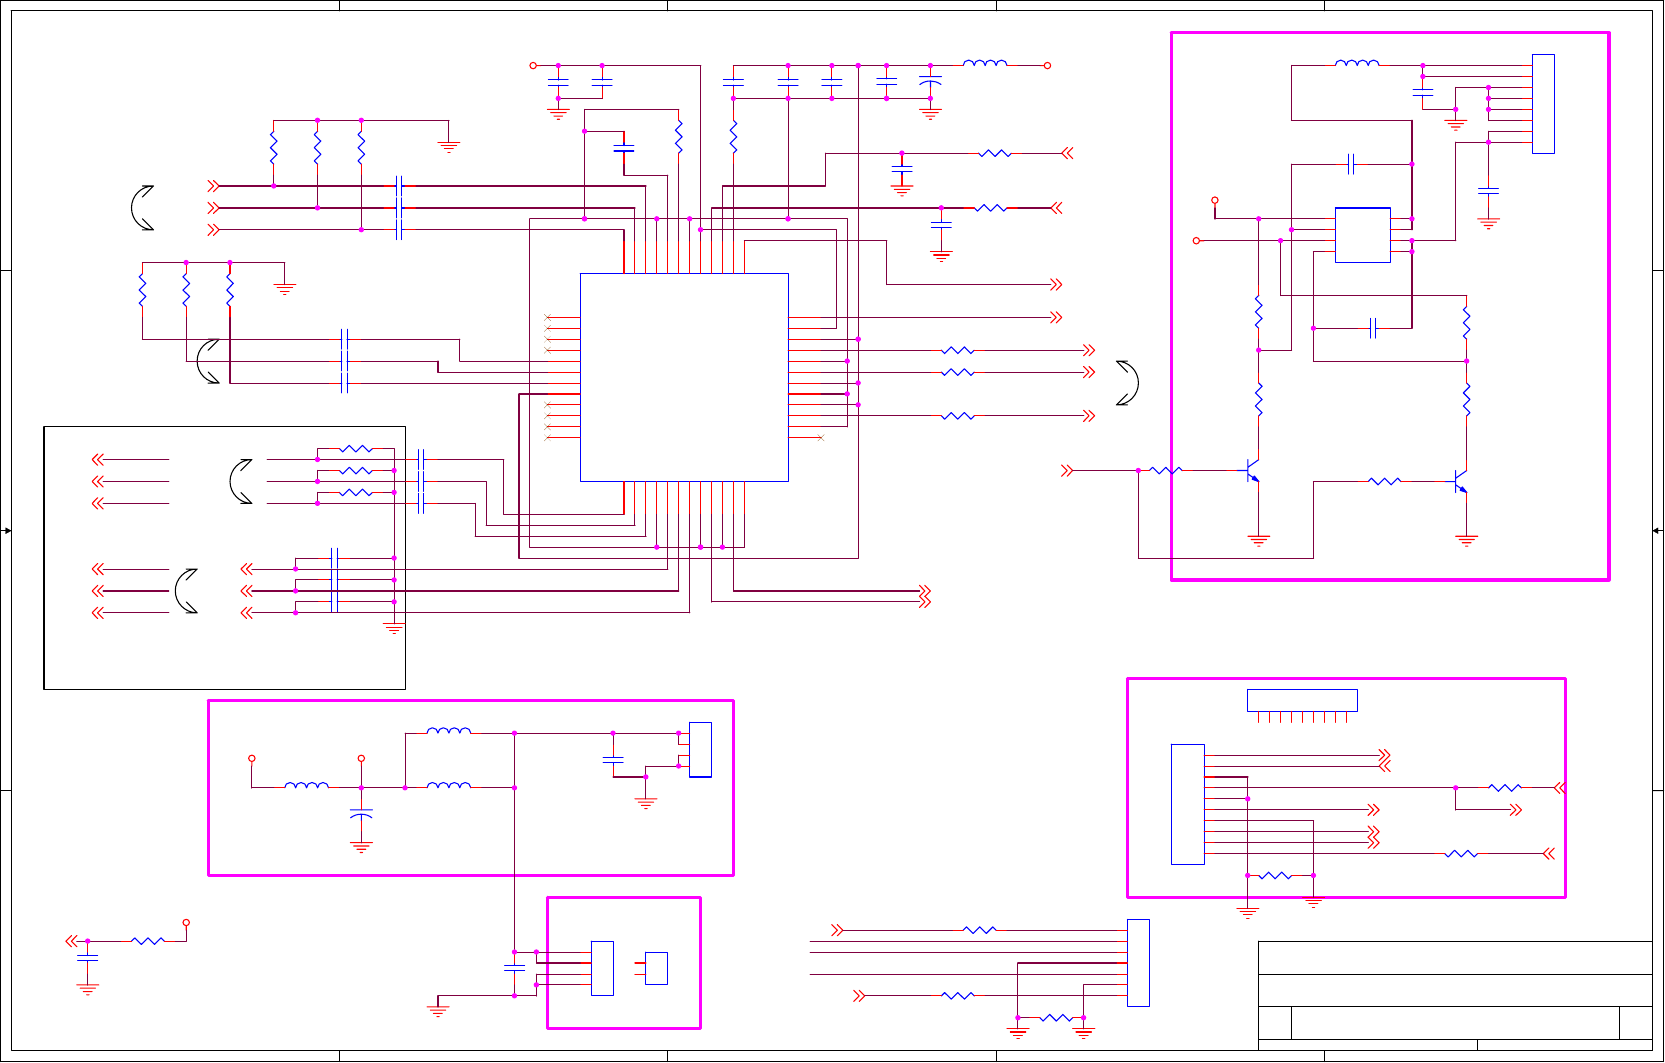Select the small two-pin blue square in the bottom magenta box
The image size is (1665, 1063).
tap(656, 968)
